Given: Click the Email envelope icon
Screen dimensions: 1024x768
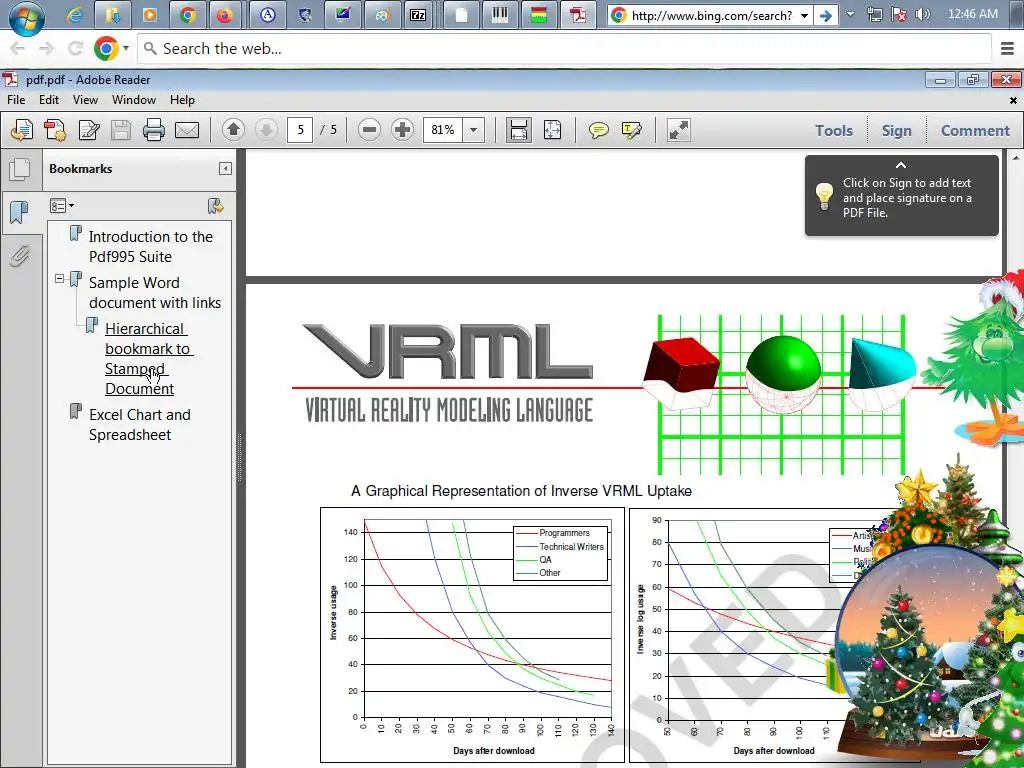Looking at the screenshot, I should click(x=187, y=130).
